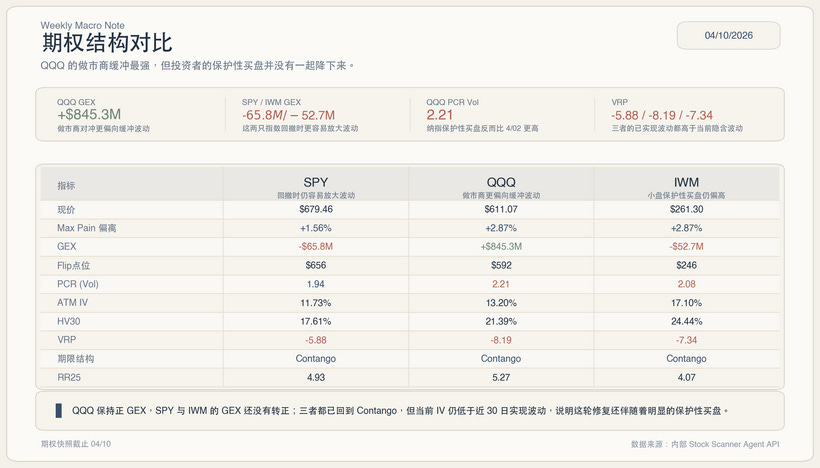The width and height of the screenshot is (820, 468).
Task: Click the Weekly Macro Note label
Action: (x=83, y=25)
